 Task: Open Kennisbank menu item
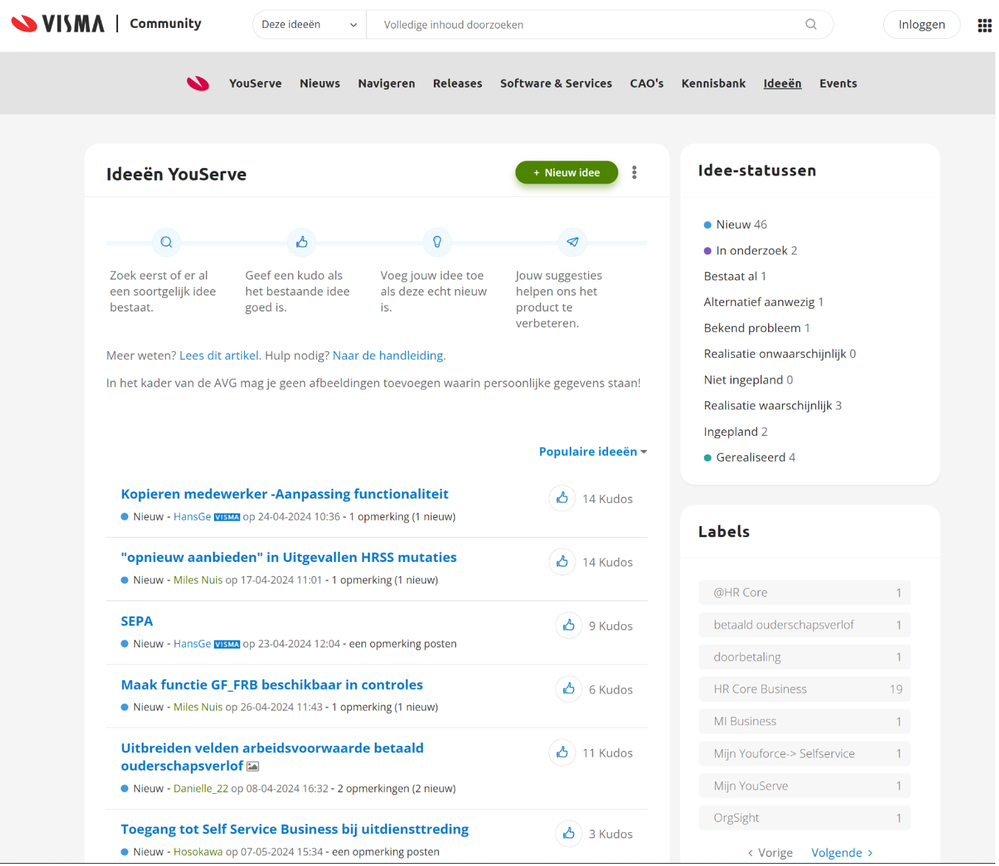(714, 83)
